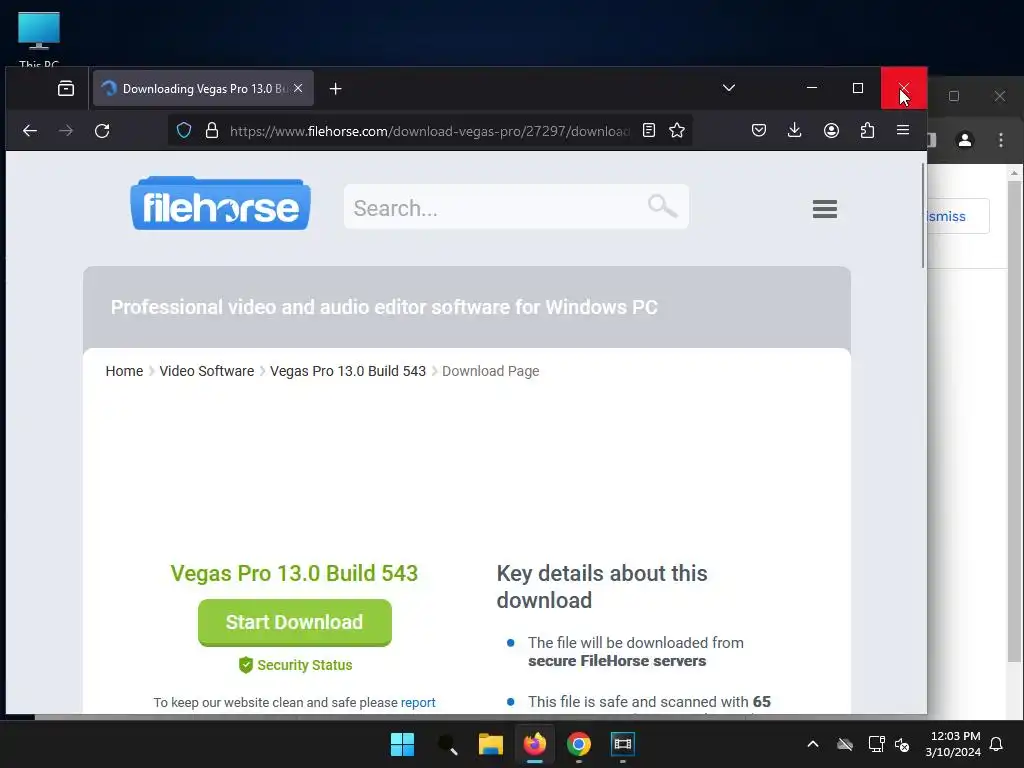Go back to previous page
1024x768 pixels.
(30, 131)
